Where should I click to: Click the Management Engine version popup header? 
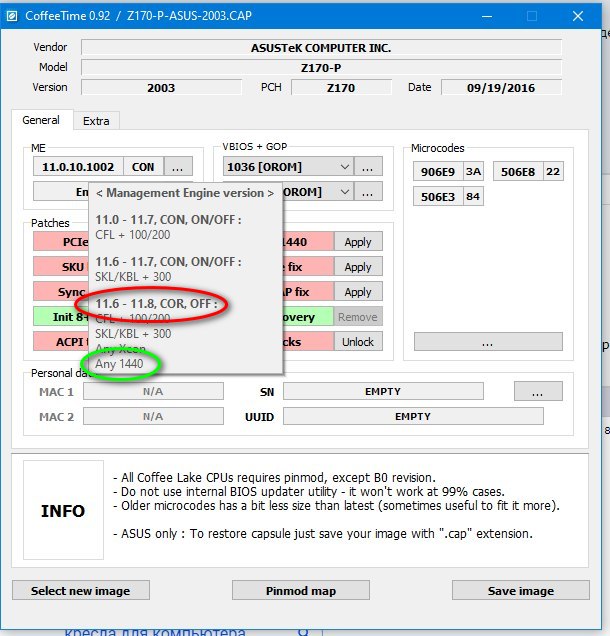(x=185, y=193)
